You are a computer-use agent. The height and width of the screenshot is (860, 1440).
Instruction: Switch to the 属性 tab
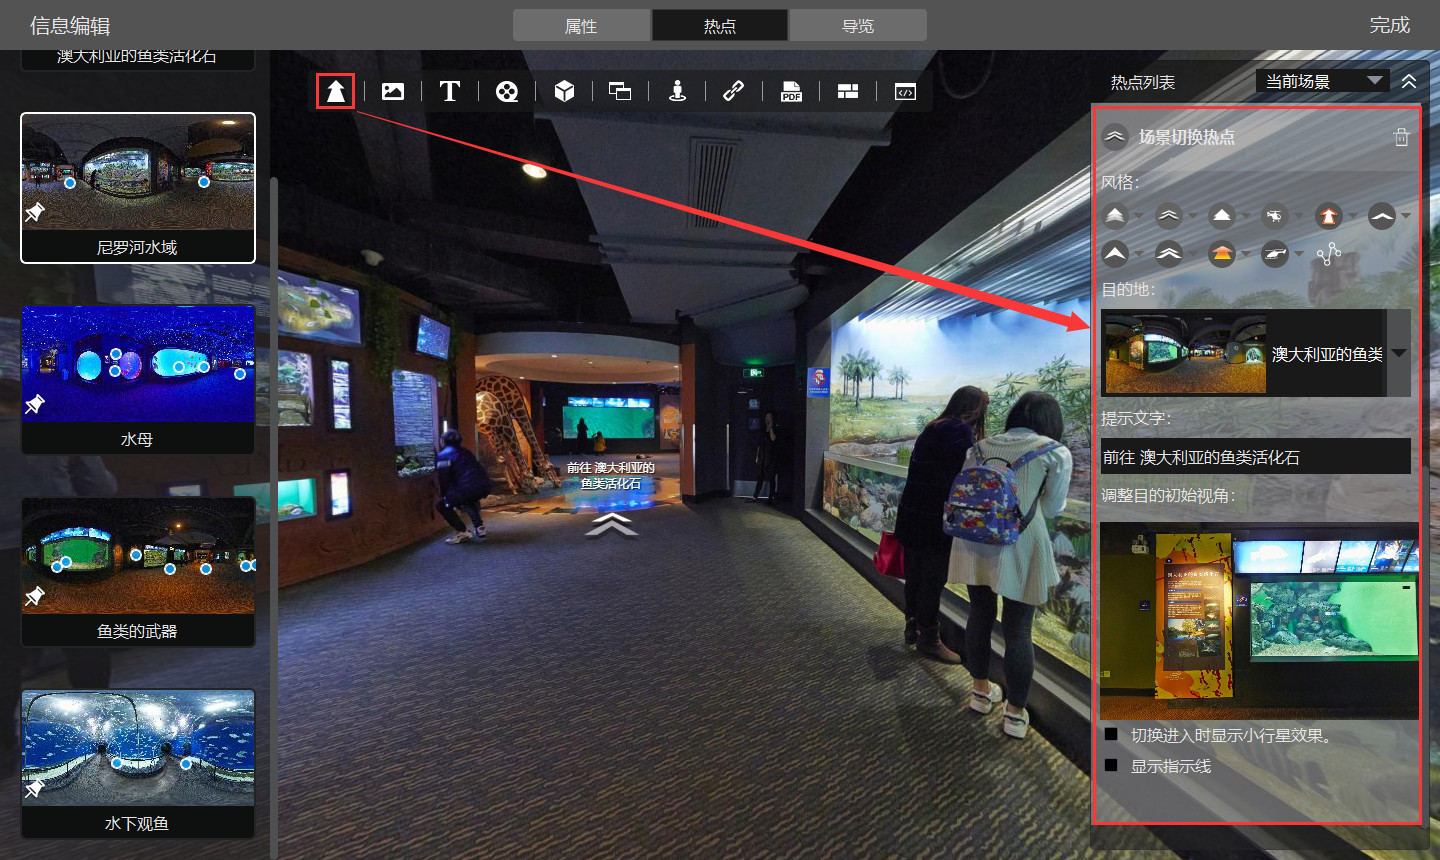coord(581,26)
